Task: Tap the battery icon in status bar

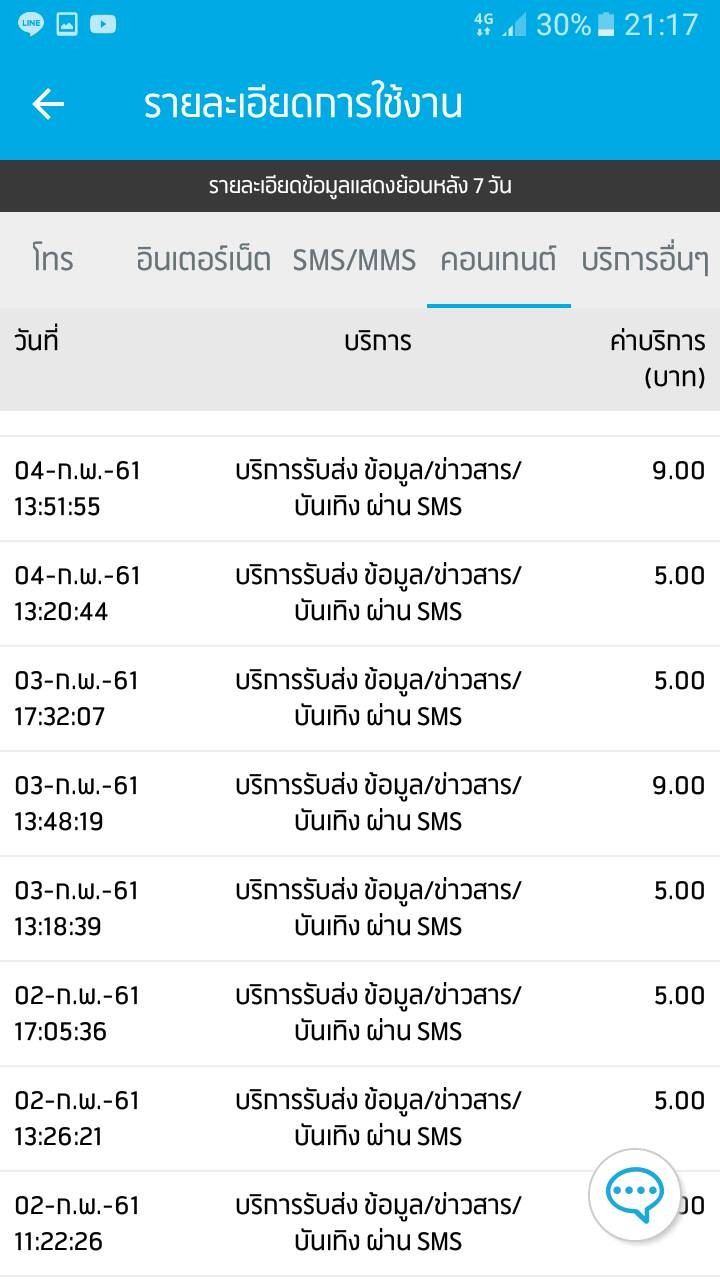Action: point(606,25)
